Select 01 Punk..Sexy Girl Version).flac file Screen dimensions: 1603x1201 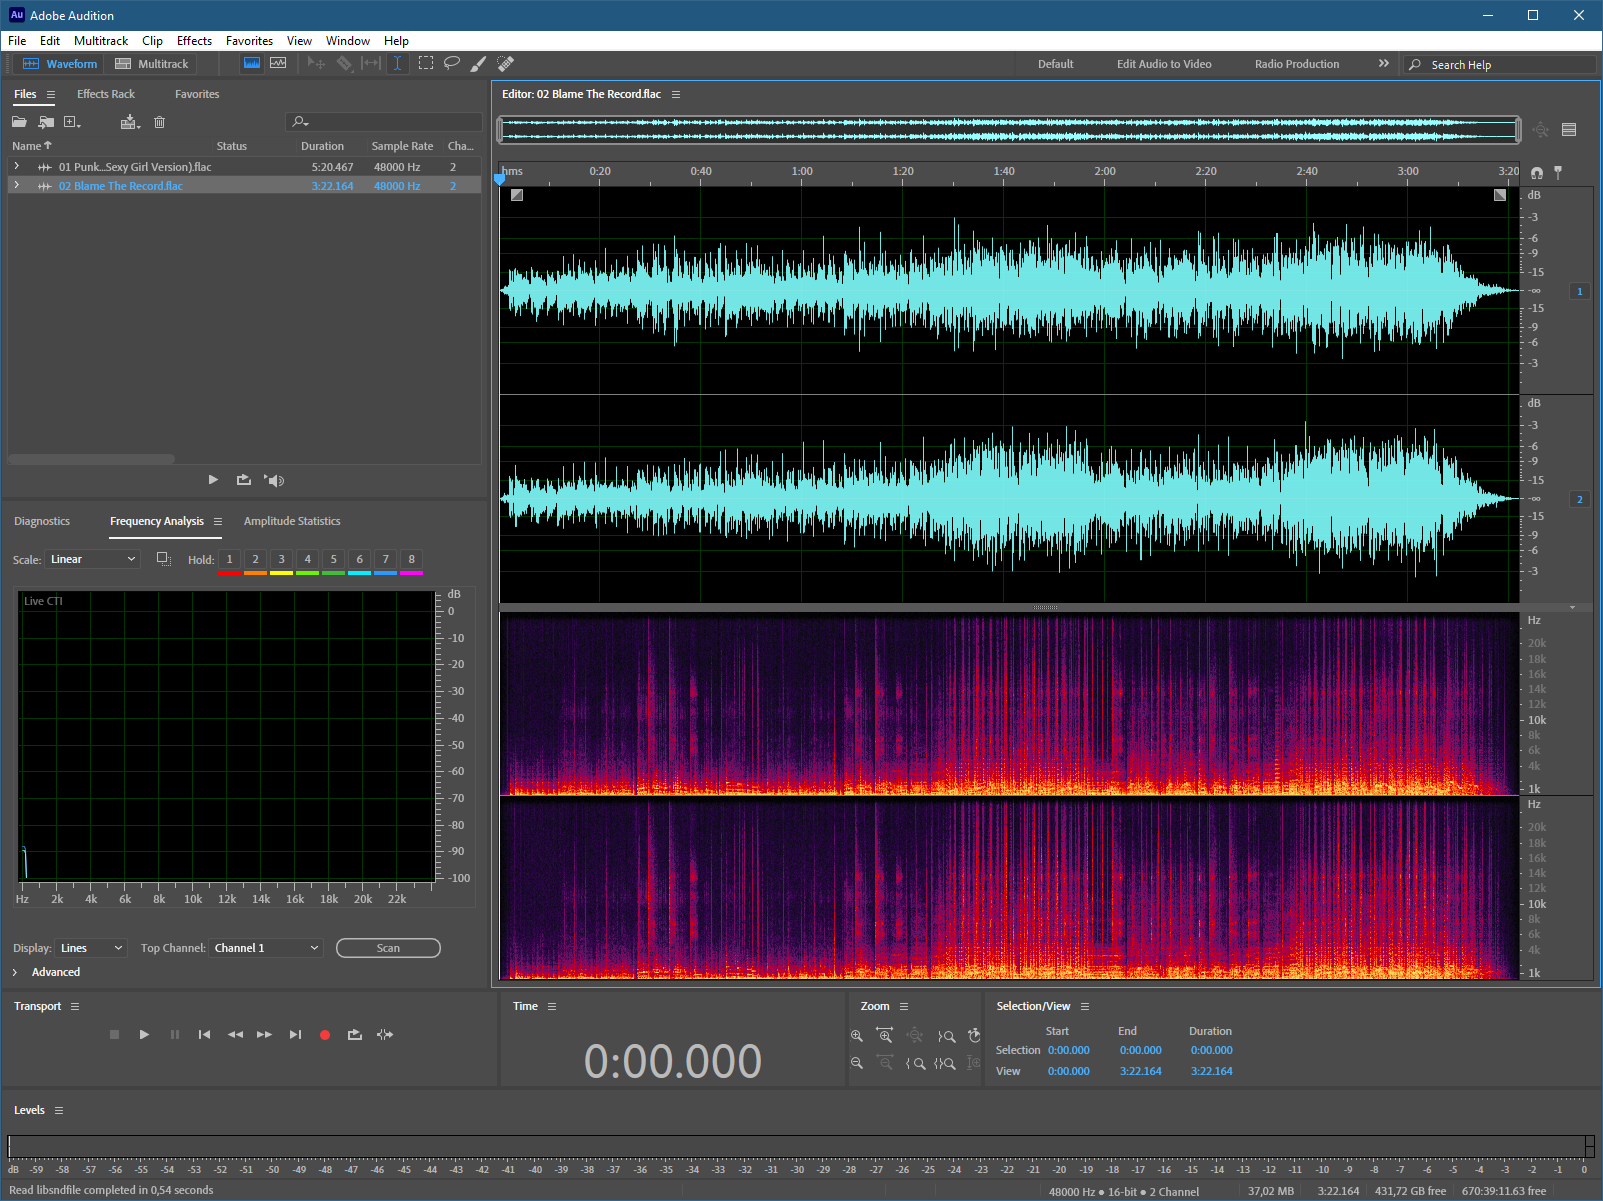(135, 167)
